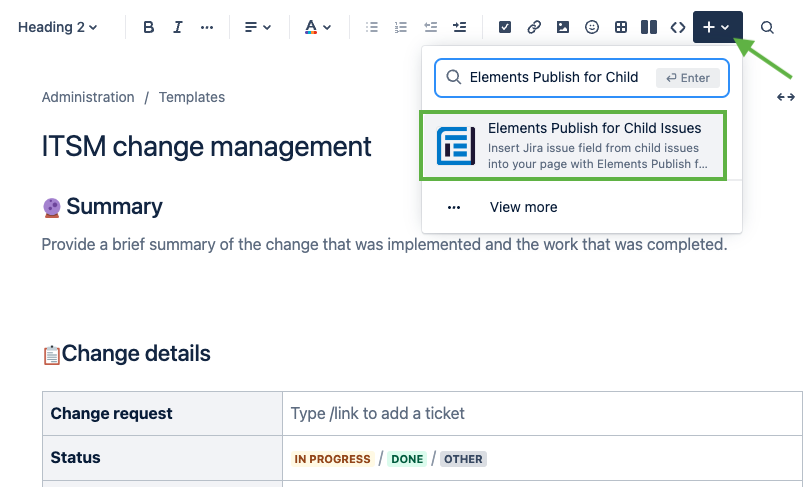The height and width of the screenshot is (487, 807).
Task: Open the Templates breadcrumb link
Action: [x=192, y=97]
